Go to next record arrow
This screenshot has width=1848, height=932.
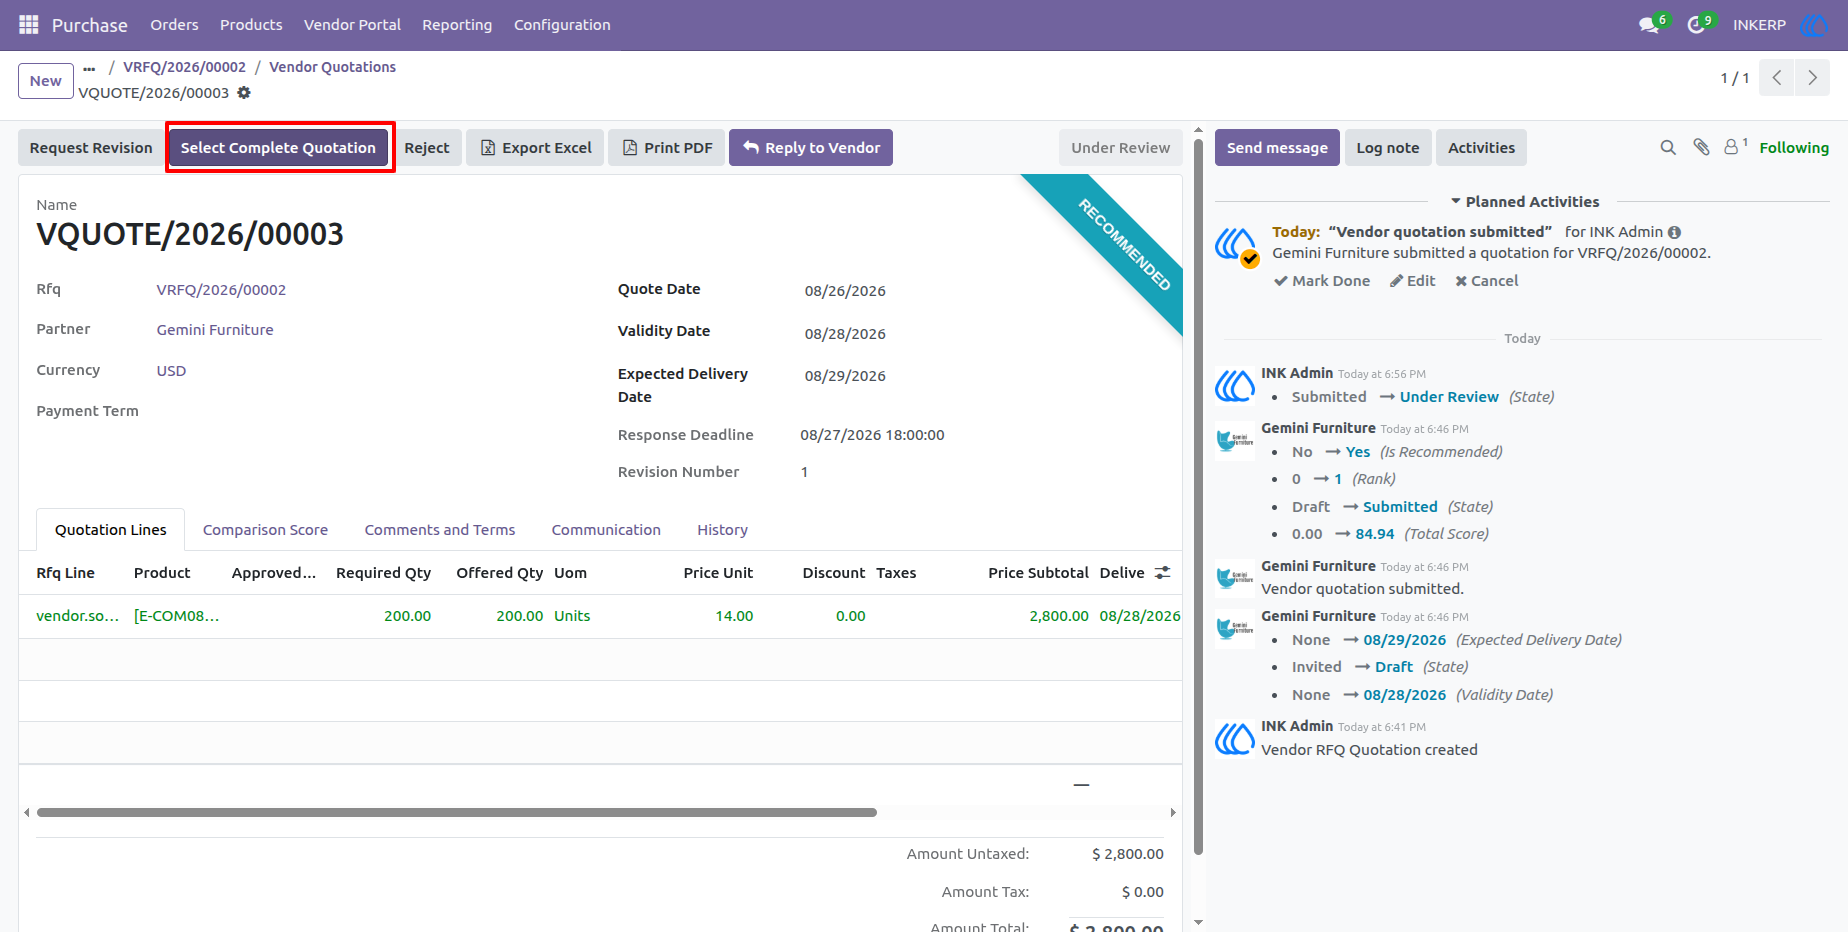click(x=1812, y=77)
